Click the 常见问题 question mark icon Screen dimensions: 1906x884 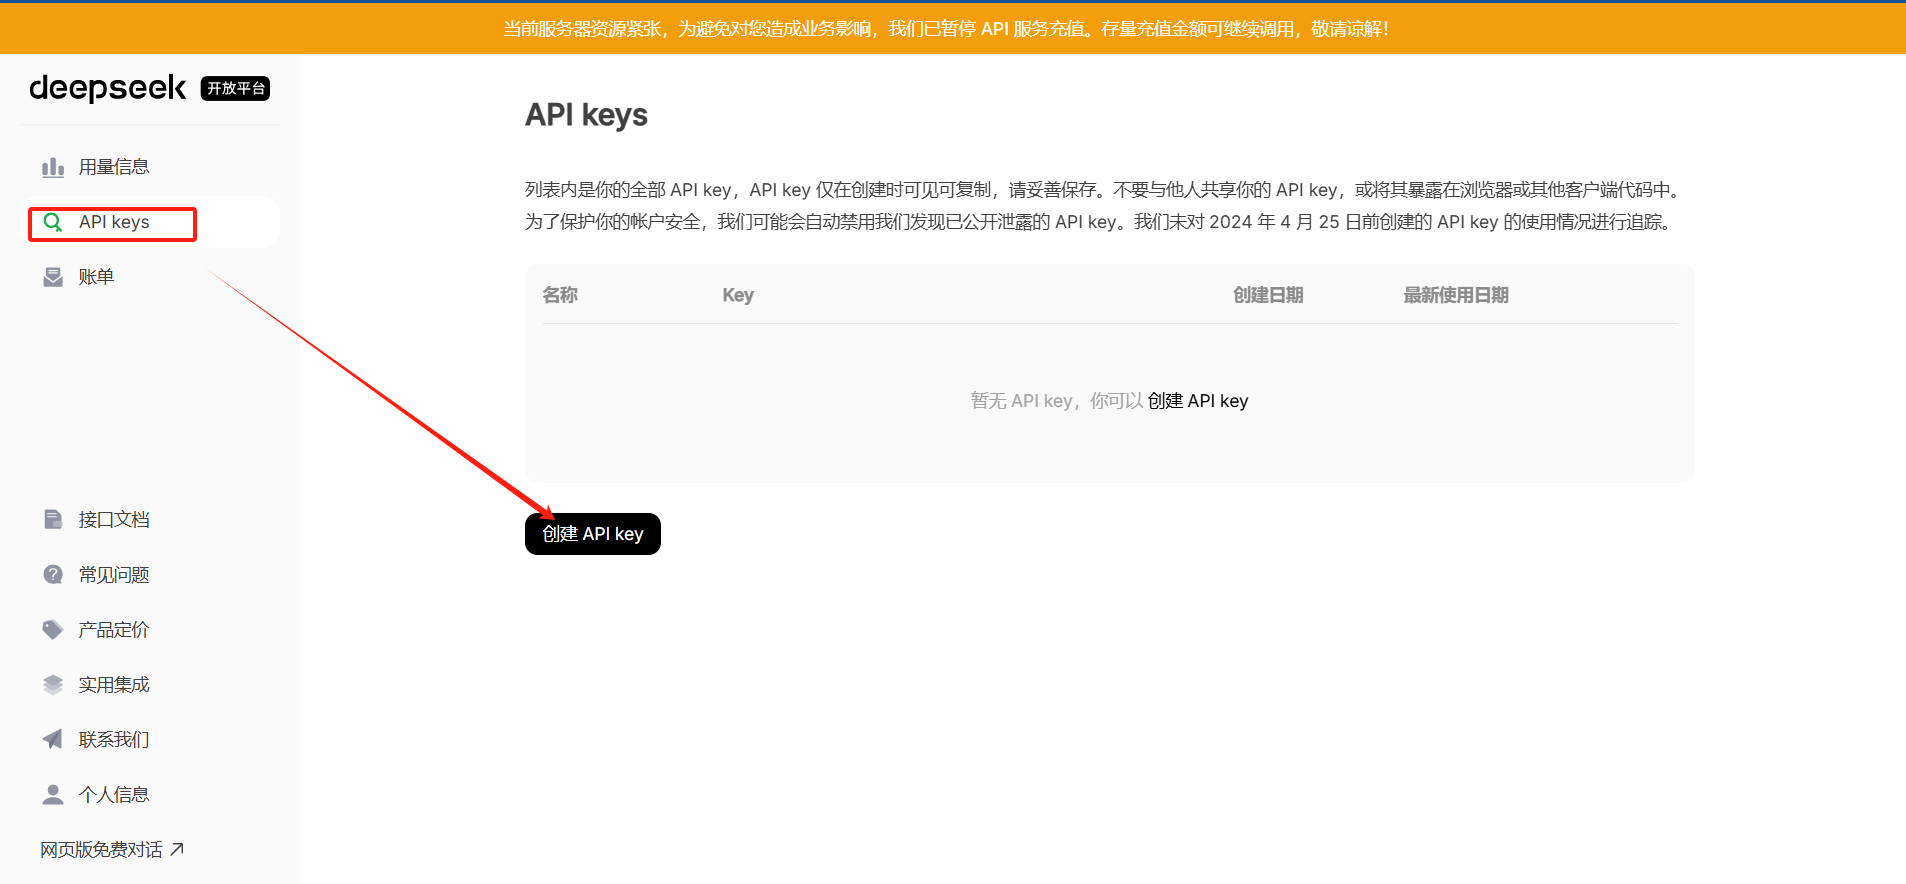[x=53, y=574]
